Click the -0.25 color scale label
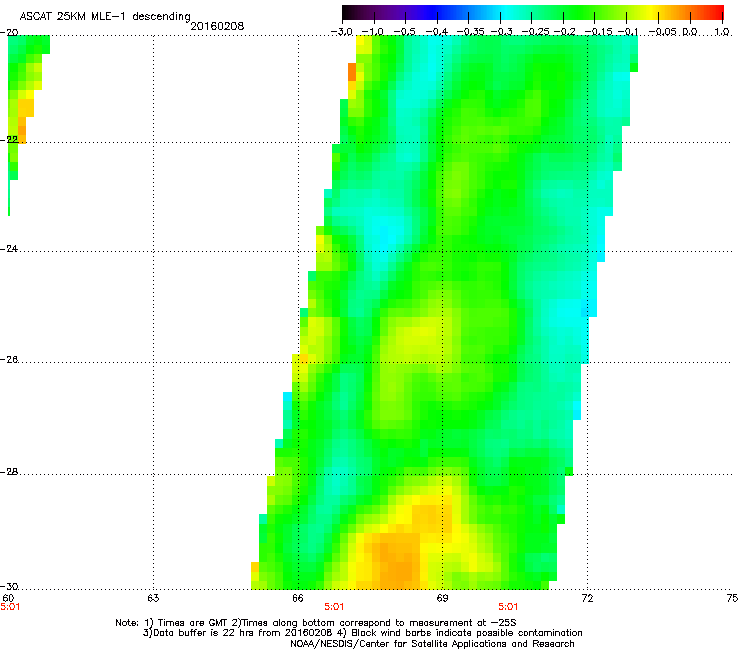The width and height of the screenshot is (740, 650). tap(535, 32)
